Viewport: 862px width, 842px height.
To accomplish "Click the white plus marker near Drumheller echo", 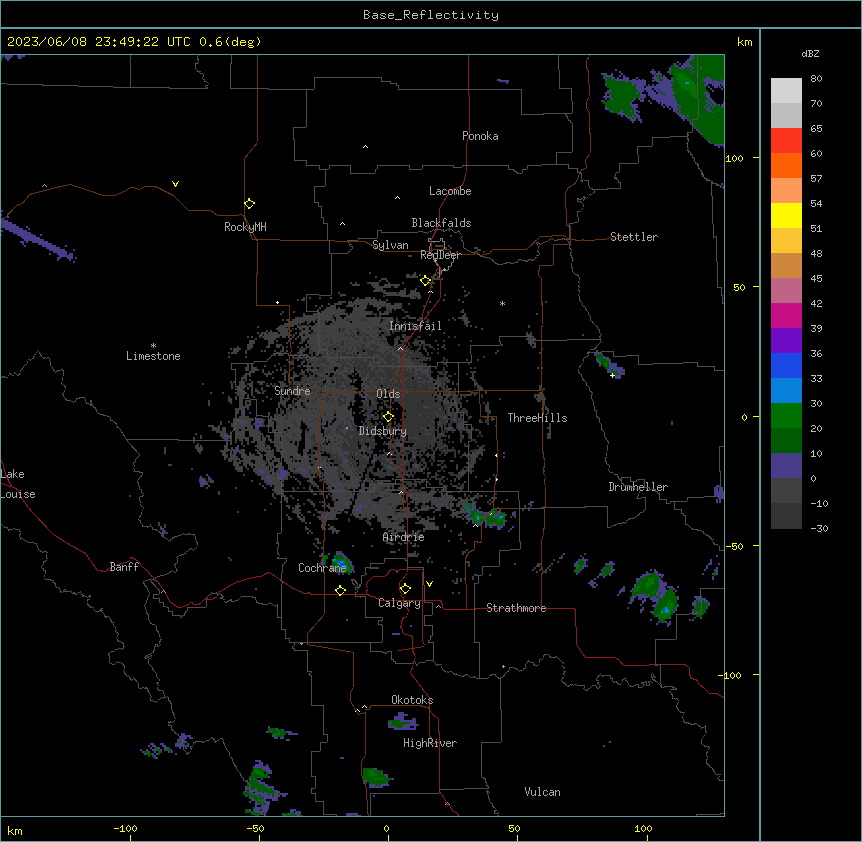I will 612,375.
